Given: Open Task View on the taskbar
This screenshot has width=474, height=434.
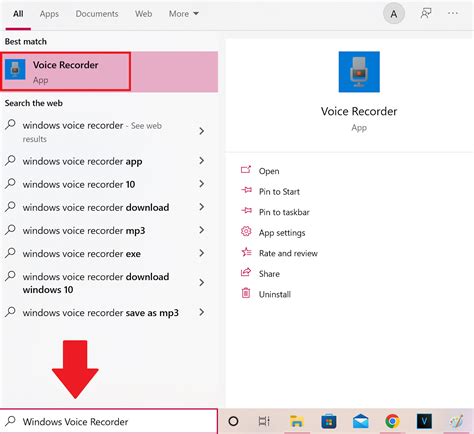Looking at the screenshot, I should 264,421.
